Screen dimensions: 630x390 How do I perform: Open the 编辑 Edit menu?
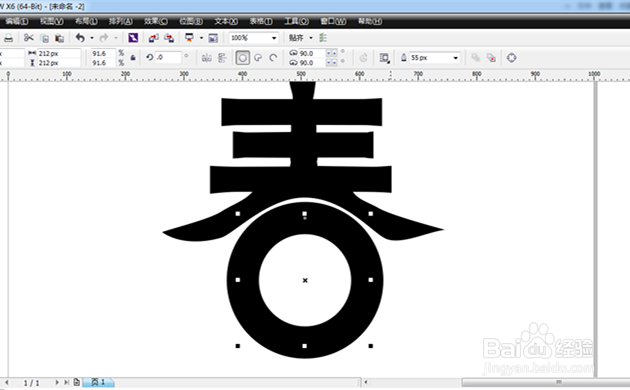click(x=16, y=21)
